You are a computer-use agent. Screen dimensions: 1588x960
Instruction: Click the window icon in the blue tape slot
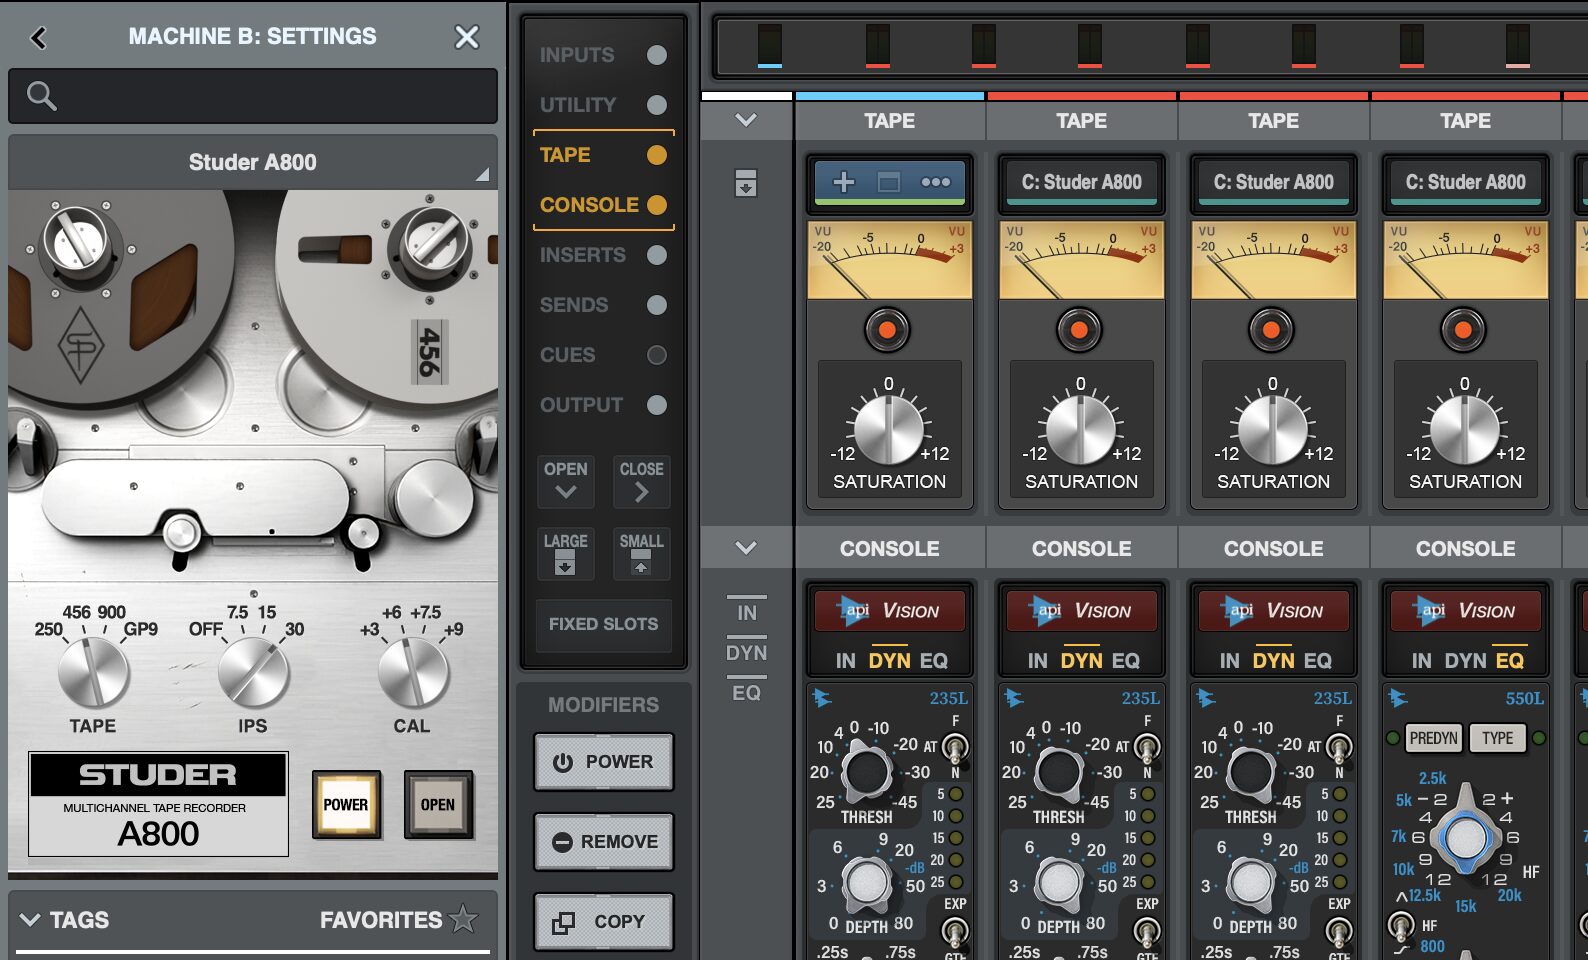[x=889, y=182]
